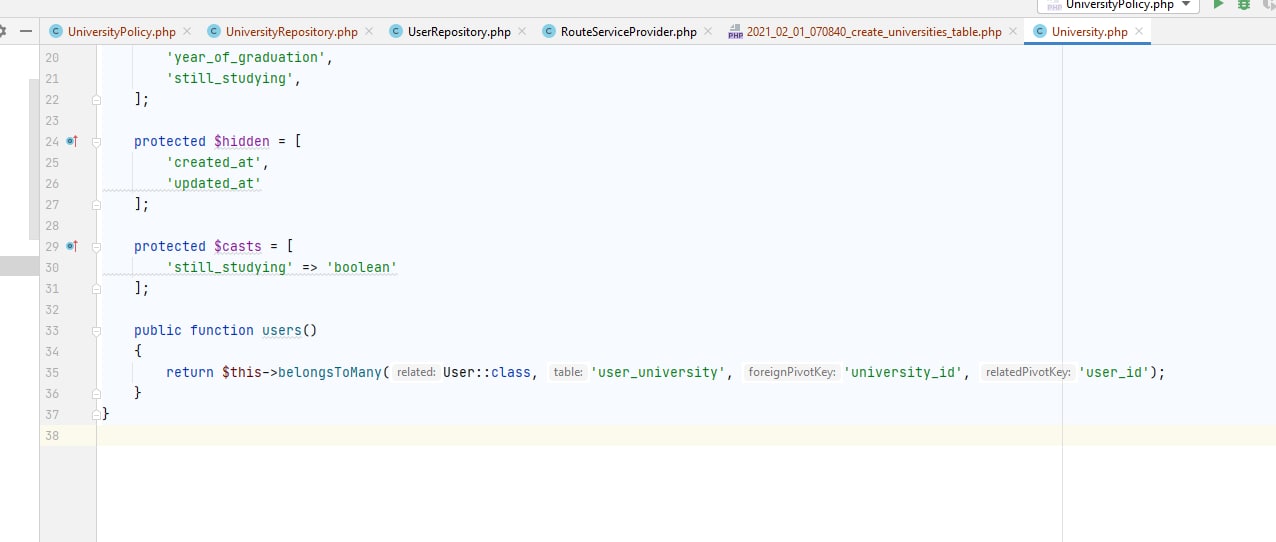Click the related: parameter hint
The image size is (1276, 542).
(416, 372)
